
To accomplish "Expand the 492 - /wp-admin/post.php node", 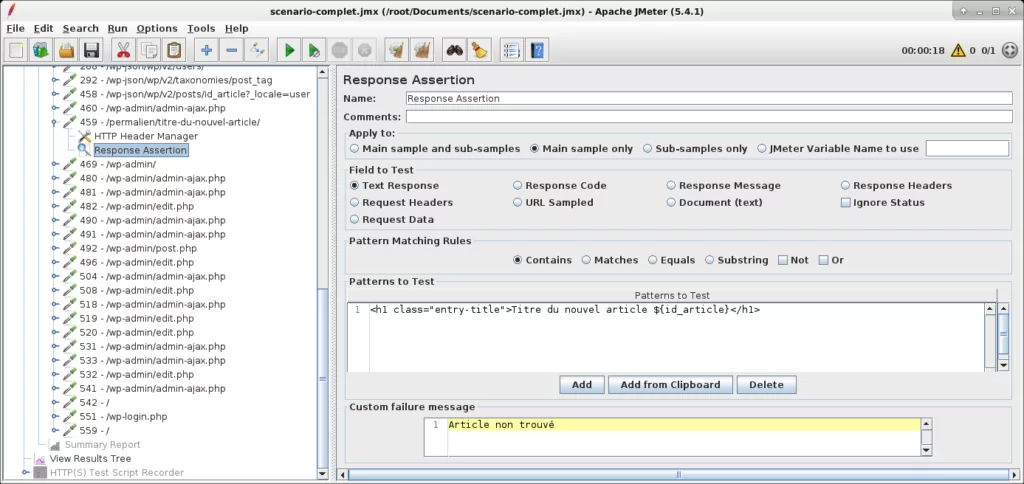I will (55, 248).
